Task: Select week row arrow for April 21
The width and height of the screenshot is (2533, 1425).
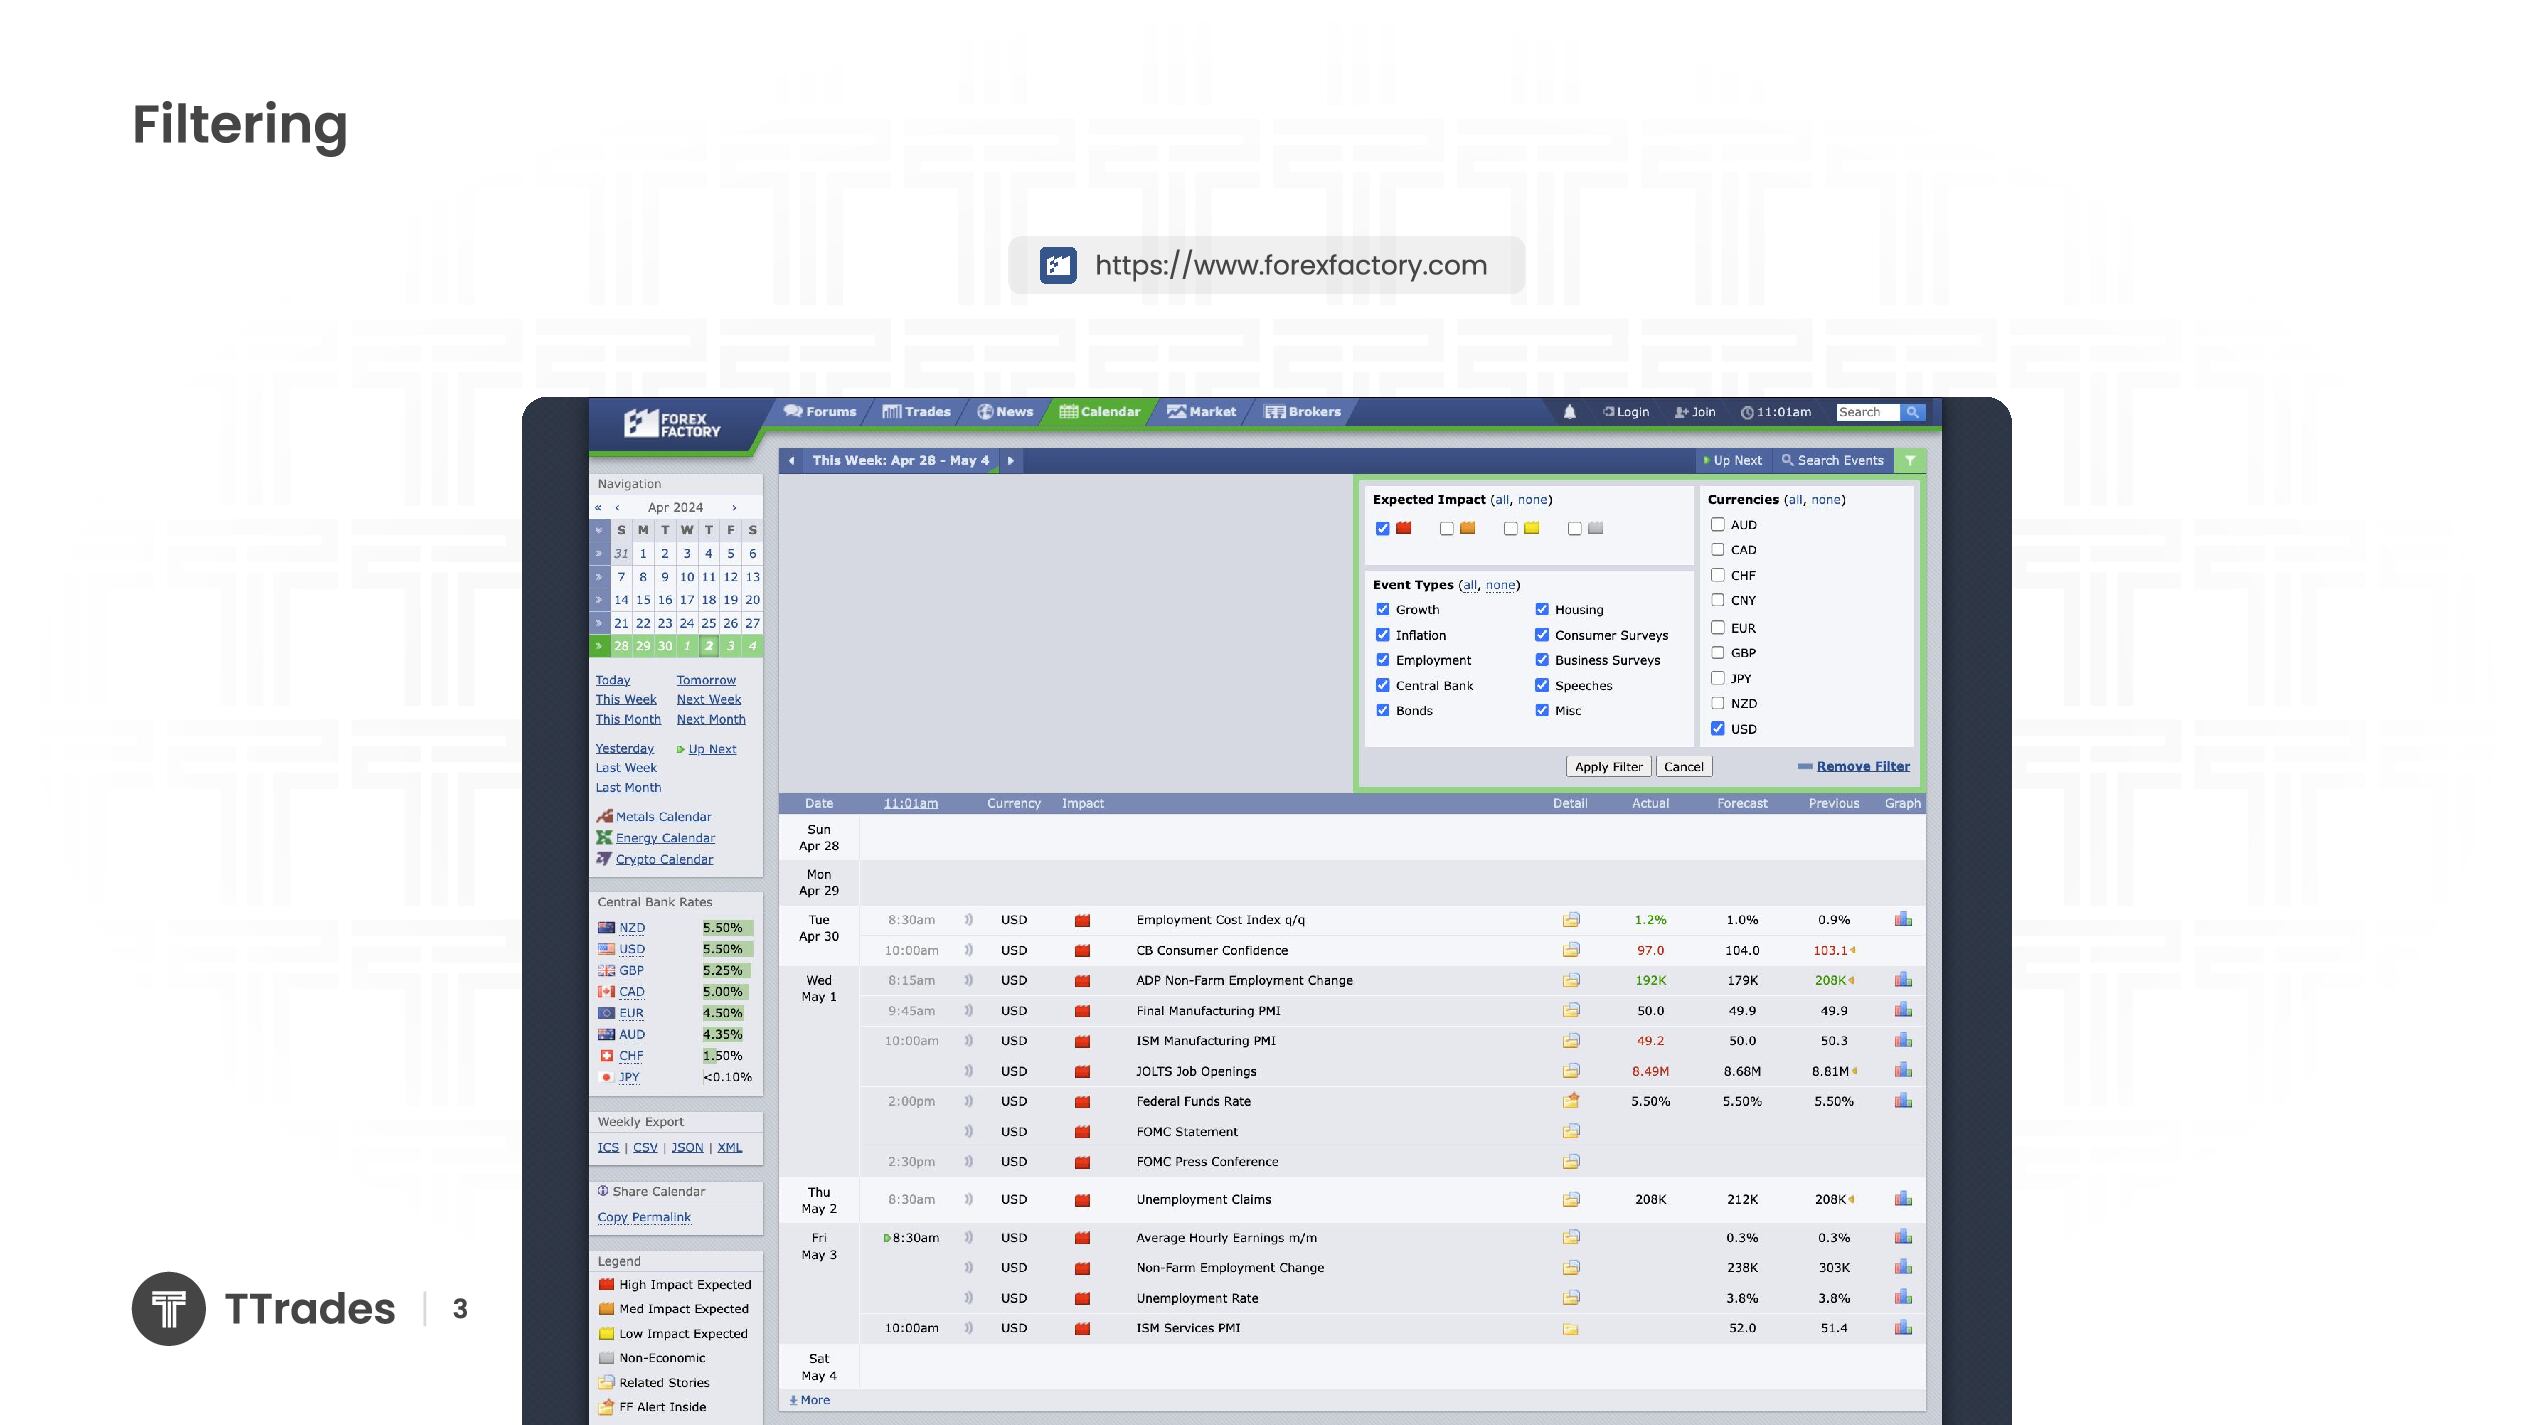Action: point(599,623)
